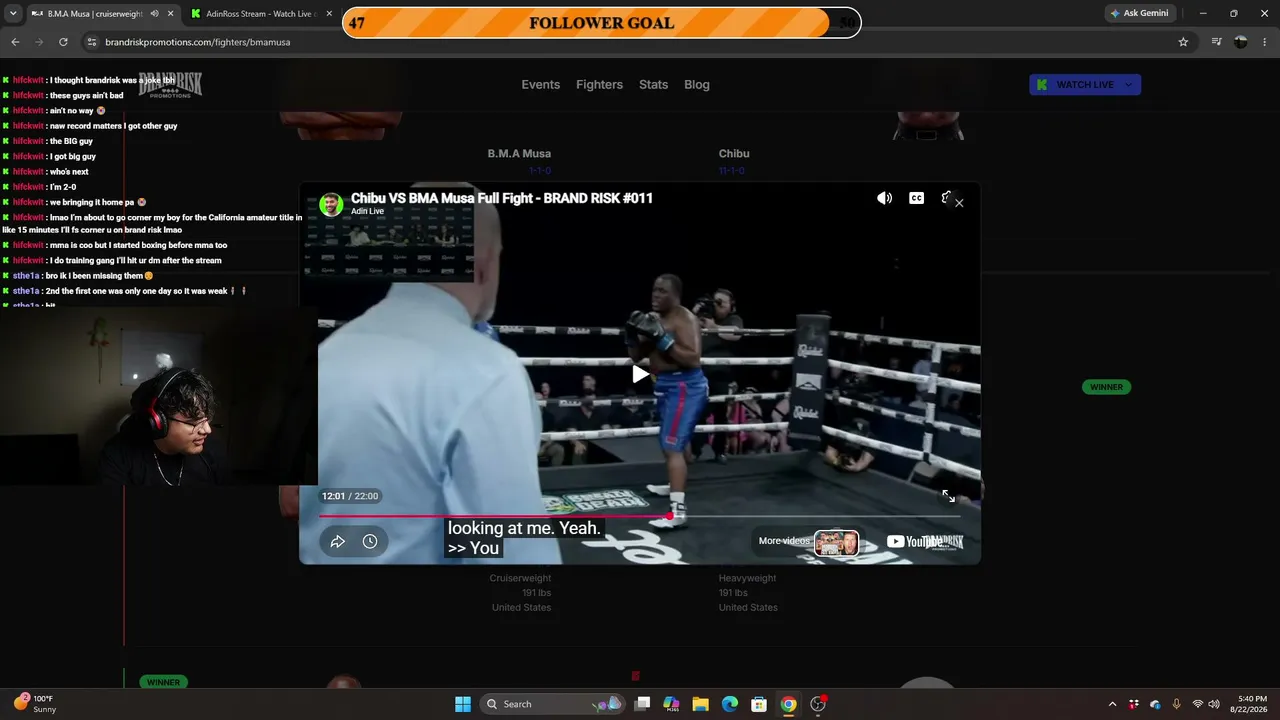Open Ask Gemini
The width and height of the screenshot is (1280, 720).
tap(1139, 13)
